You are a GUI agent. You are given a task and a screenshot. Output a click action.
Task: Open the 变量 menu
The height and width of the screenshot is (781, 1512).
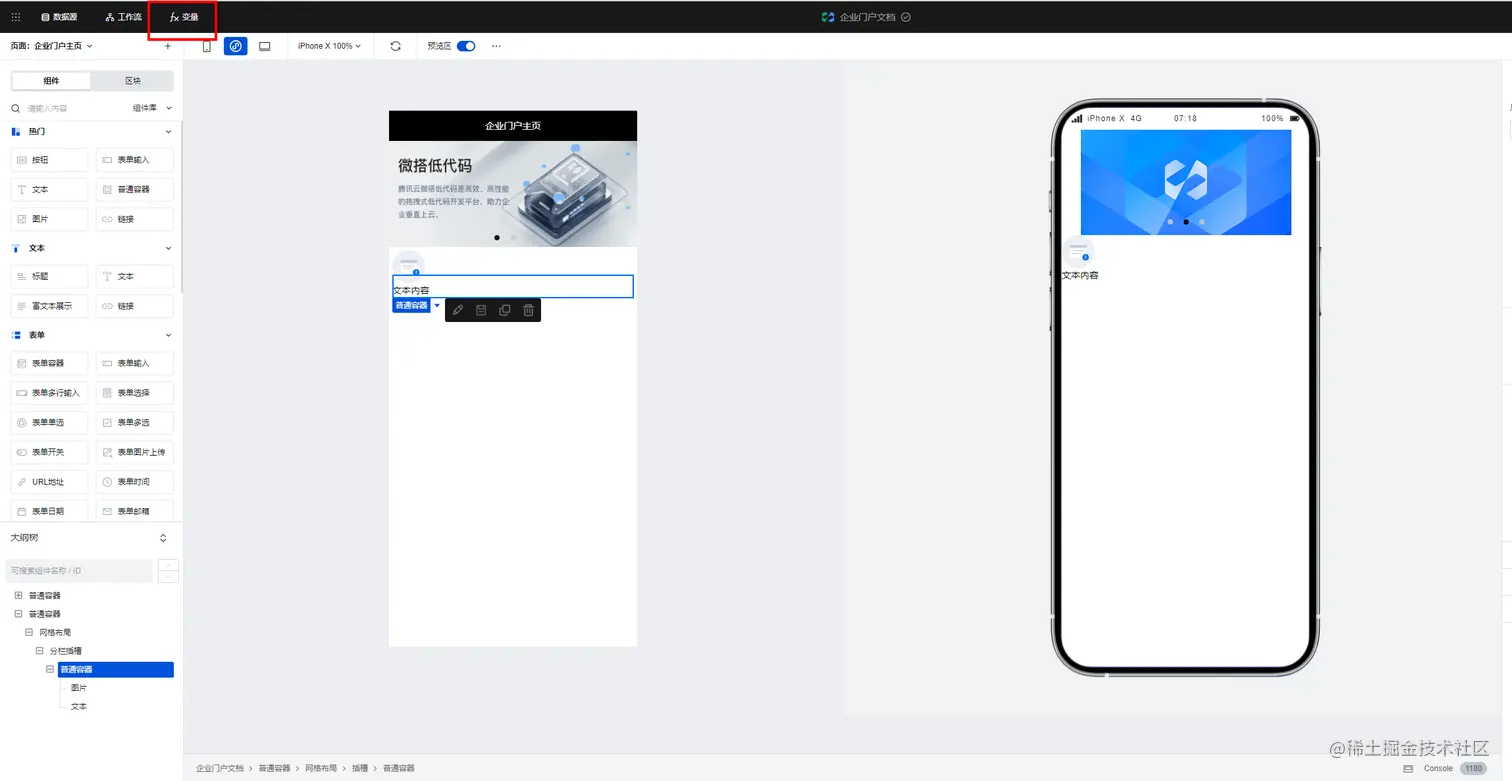pyautogui.click(x=184, y=17)
